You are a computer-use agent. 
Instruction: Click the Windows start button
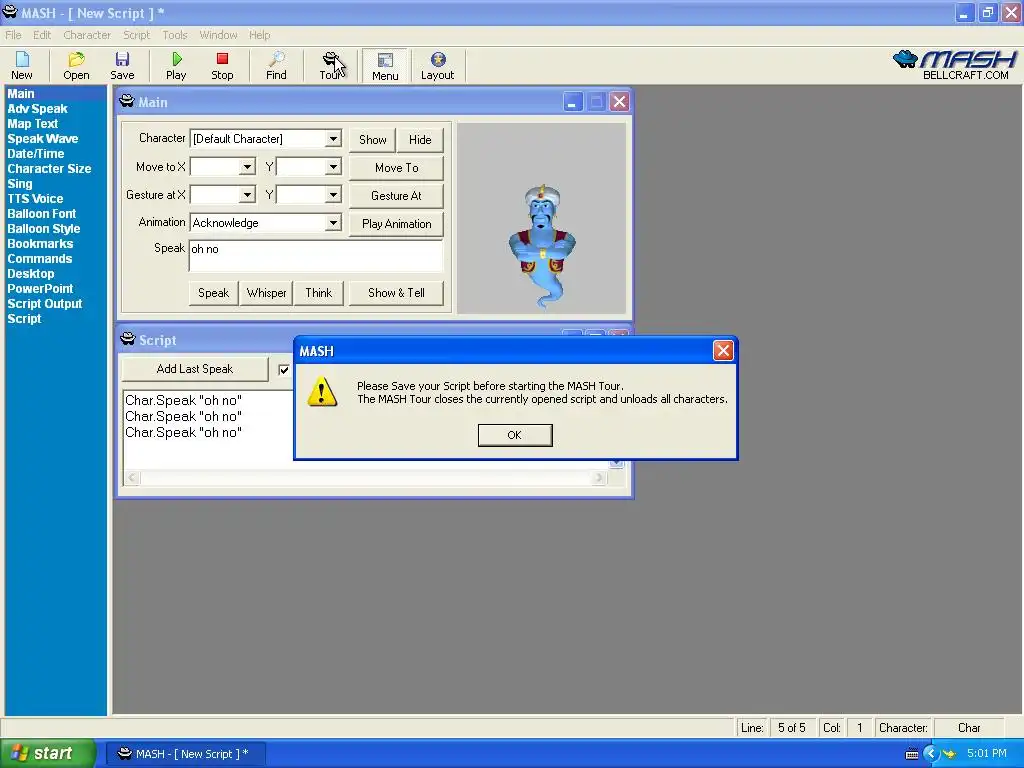click(x=48, y=754)
